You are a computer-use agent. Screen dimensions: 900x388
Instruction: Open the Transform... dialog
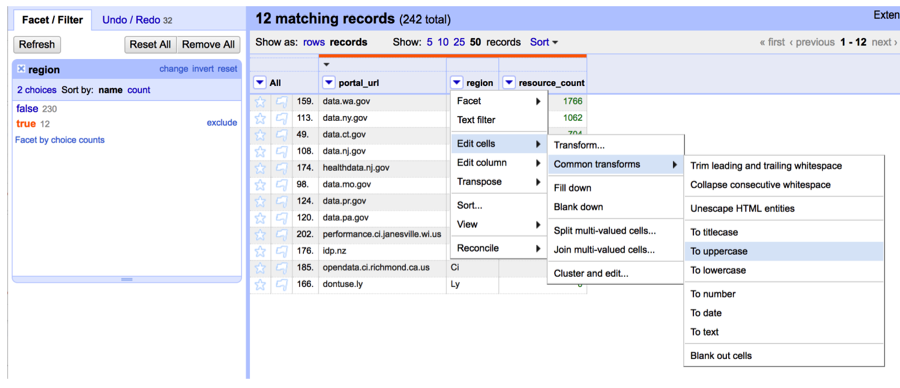point(615,146)
